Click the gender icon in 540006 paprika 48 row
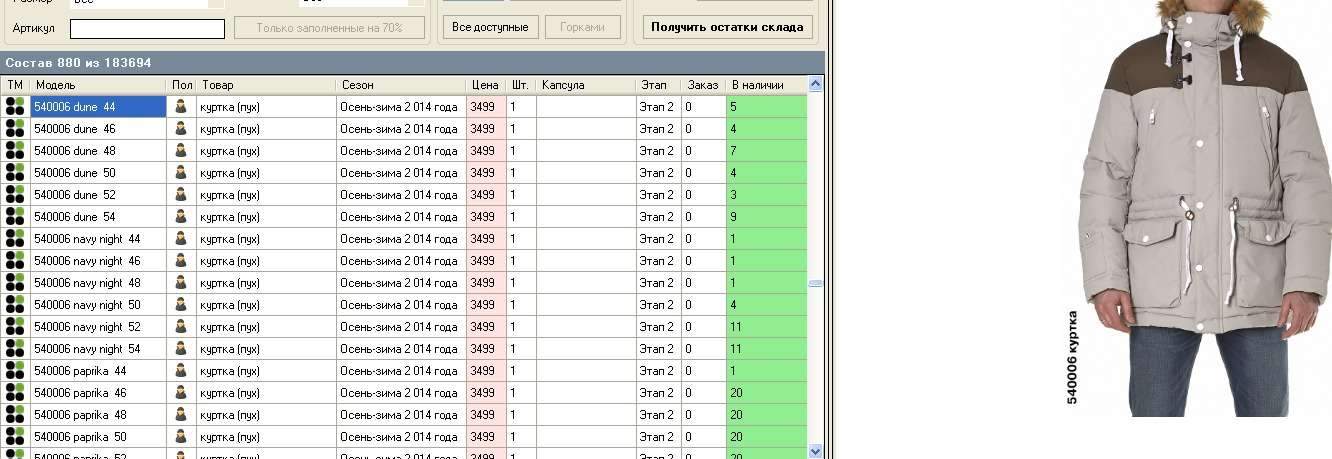1332x459 pixels. (x=181, y=414)
